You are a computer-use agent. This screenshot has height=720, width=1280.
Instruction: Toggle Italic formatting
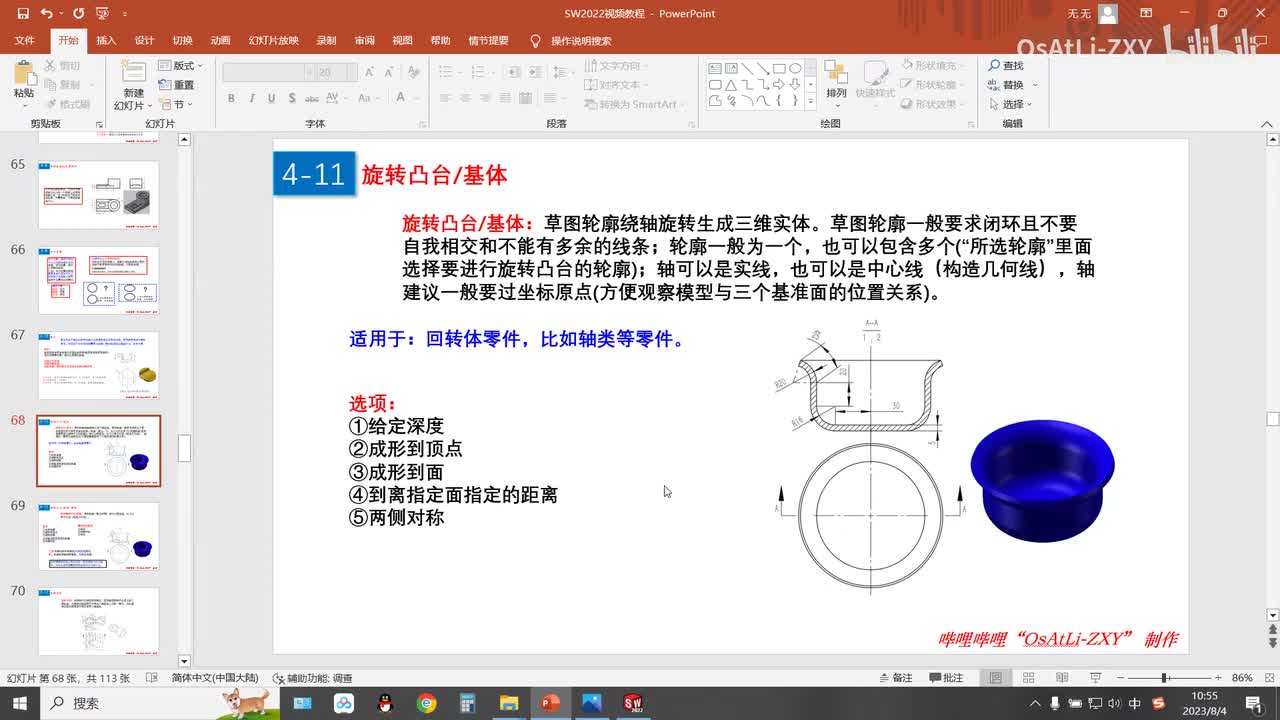(x=252, y=98)
